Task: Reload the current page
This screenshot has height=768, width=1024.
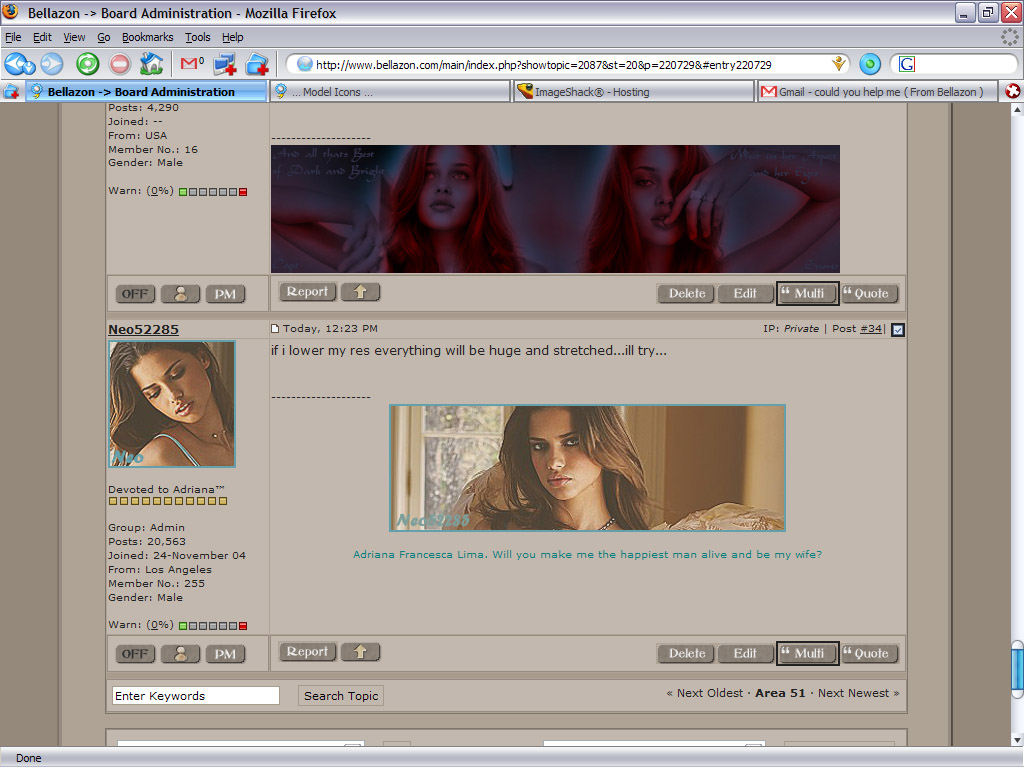Action: tap(88, 64)
